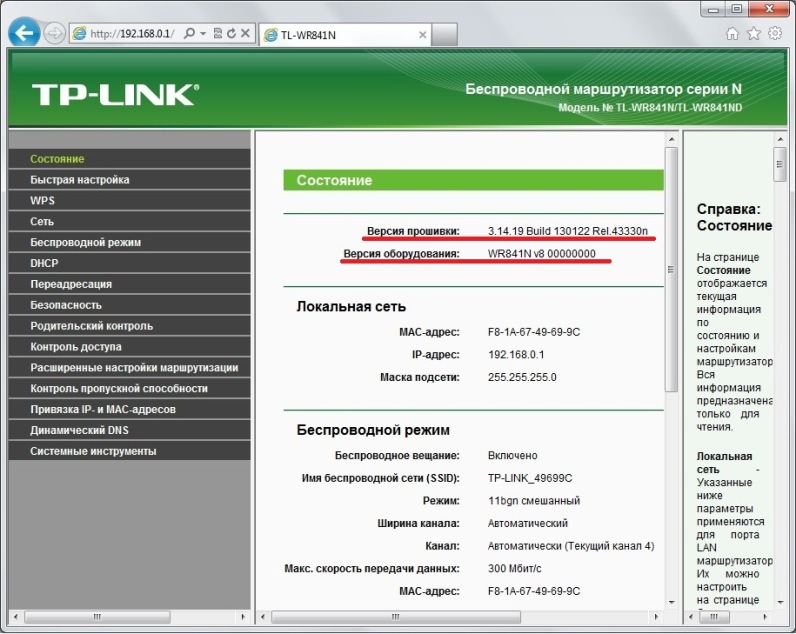
Task: Open the browser Home icon
Action: (x=732, y=34)
